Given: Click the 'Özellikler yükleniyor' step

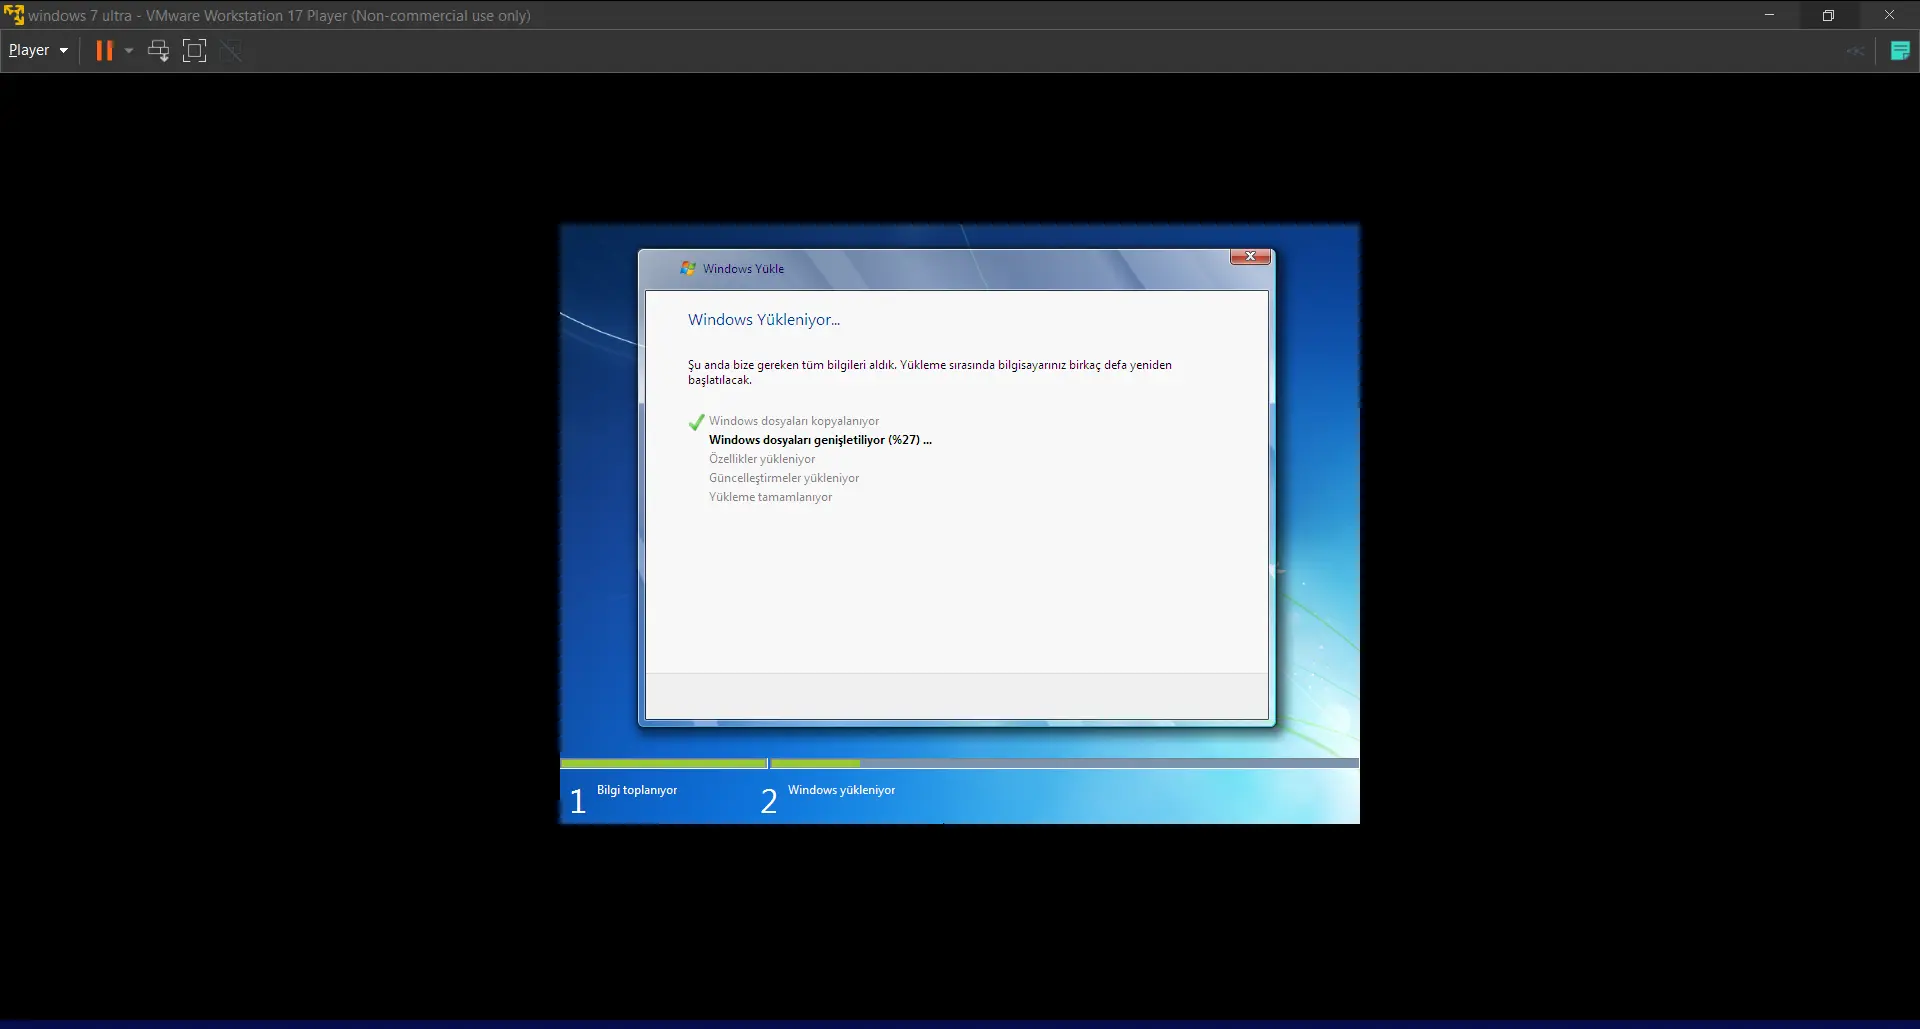Looking at the screenshot, I should coord(762,459).
